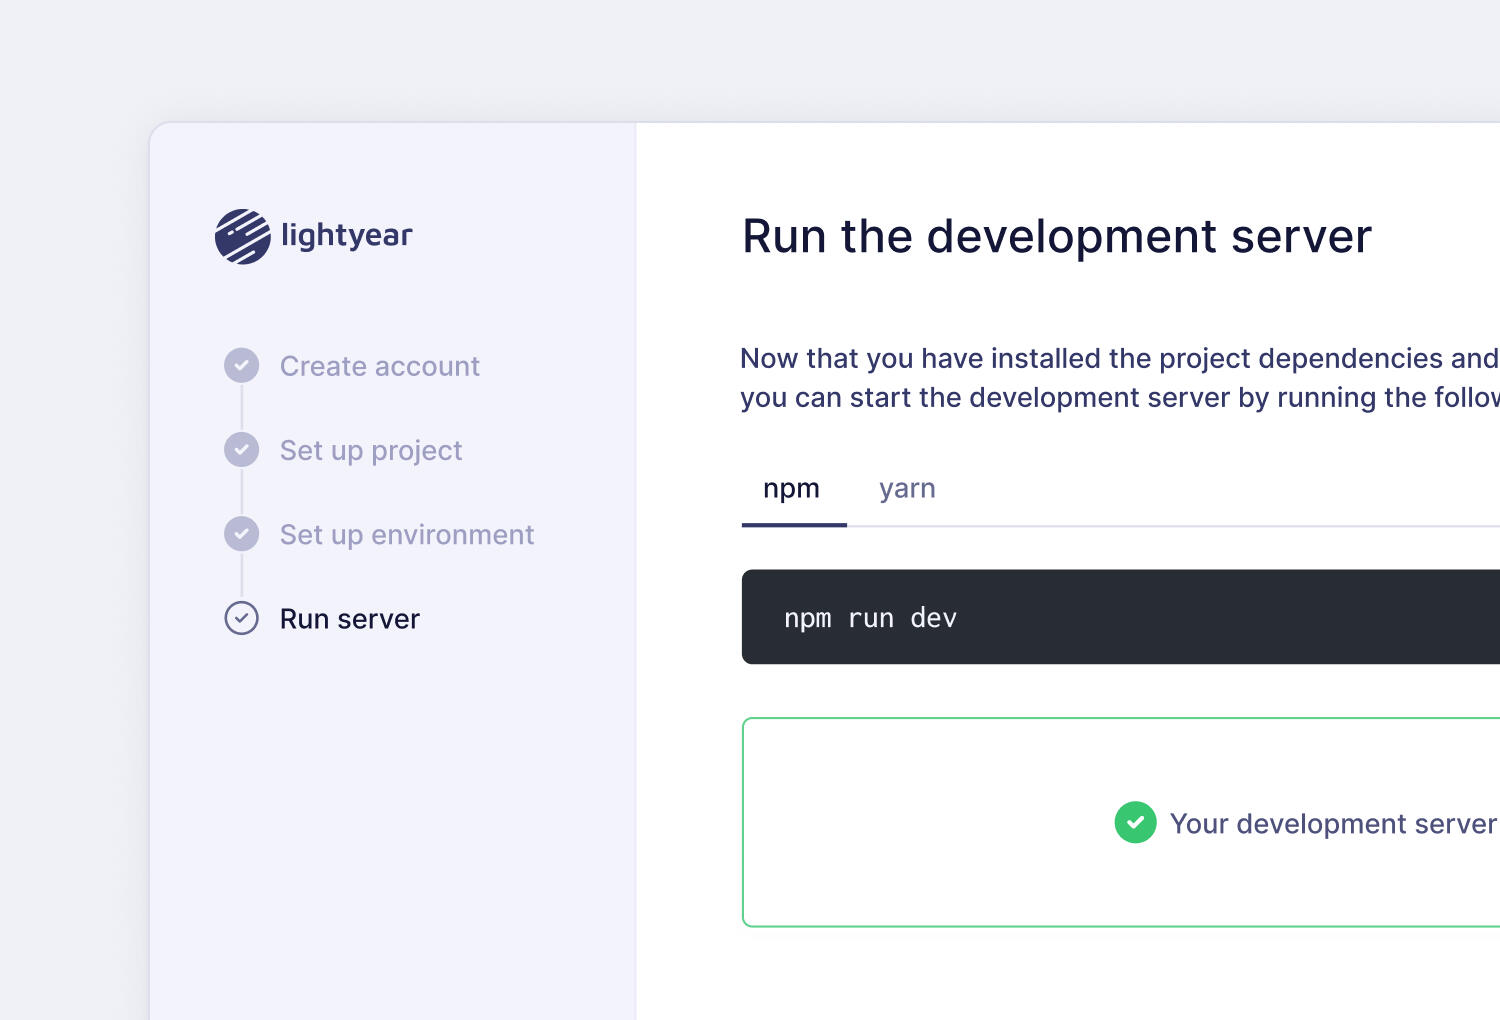The width and height of the screenshot is (1500, 1020).
Task: Open the Create account step
Action: (379, 366)
